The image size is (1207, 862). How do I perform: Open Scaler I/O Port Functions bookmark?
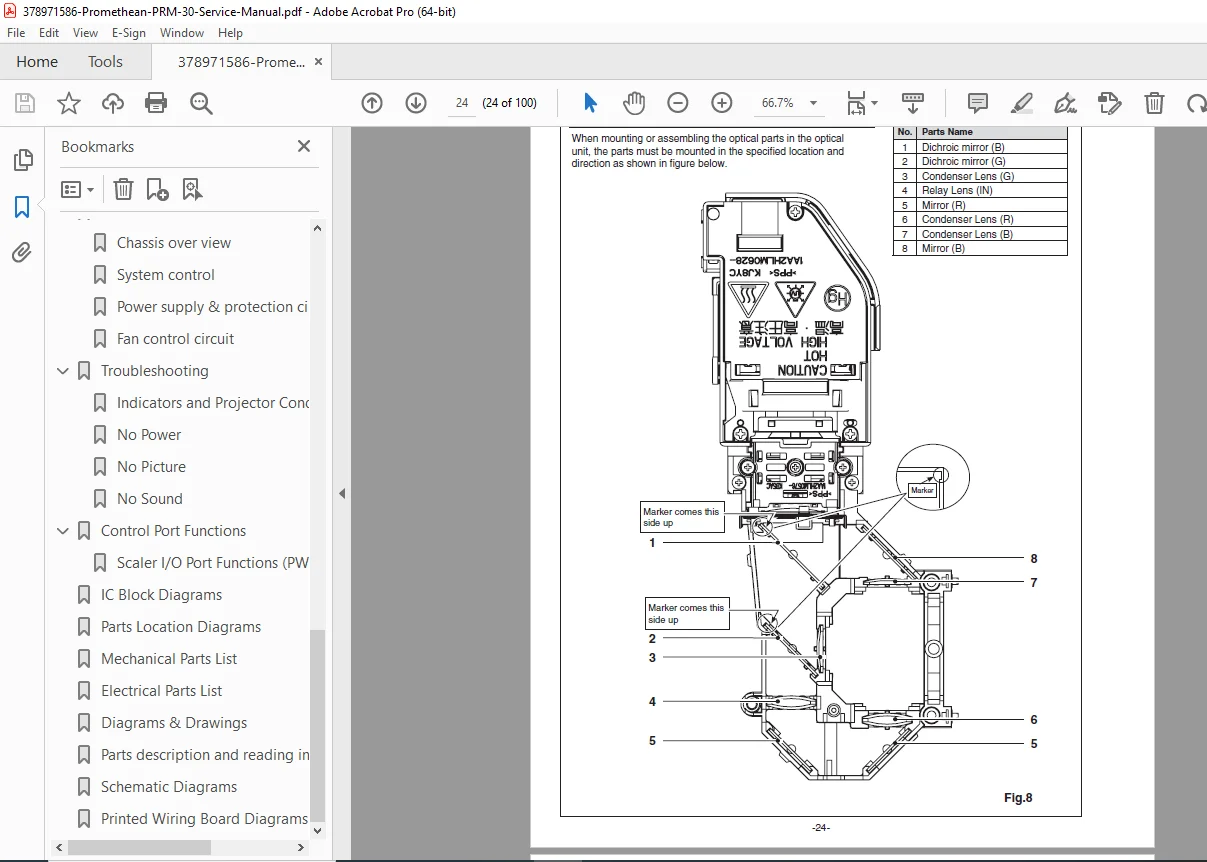pos(213,563)
